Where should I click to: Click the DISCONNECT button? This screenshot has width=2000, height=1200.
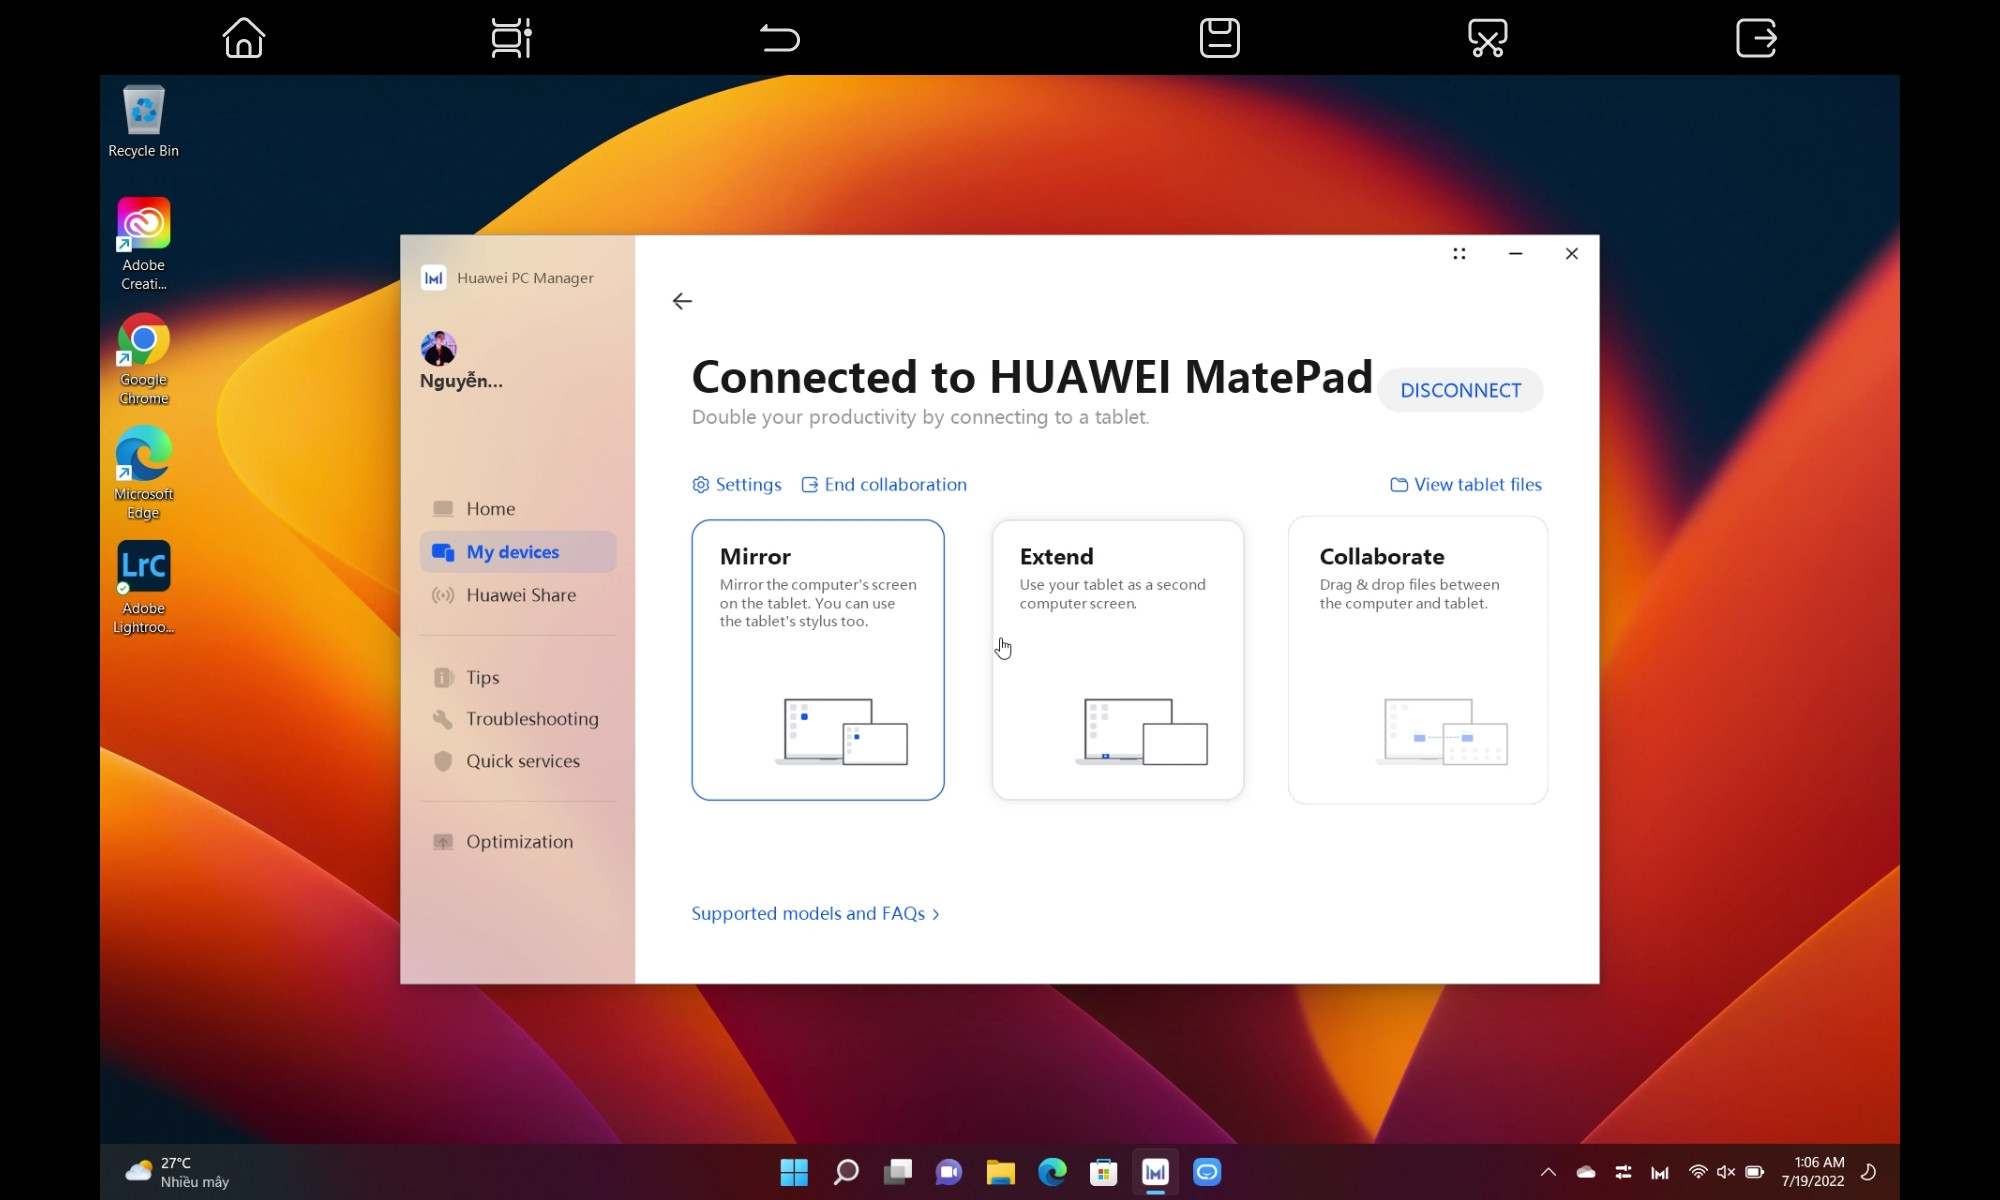click(1460, 390)
